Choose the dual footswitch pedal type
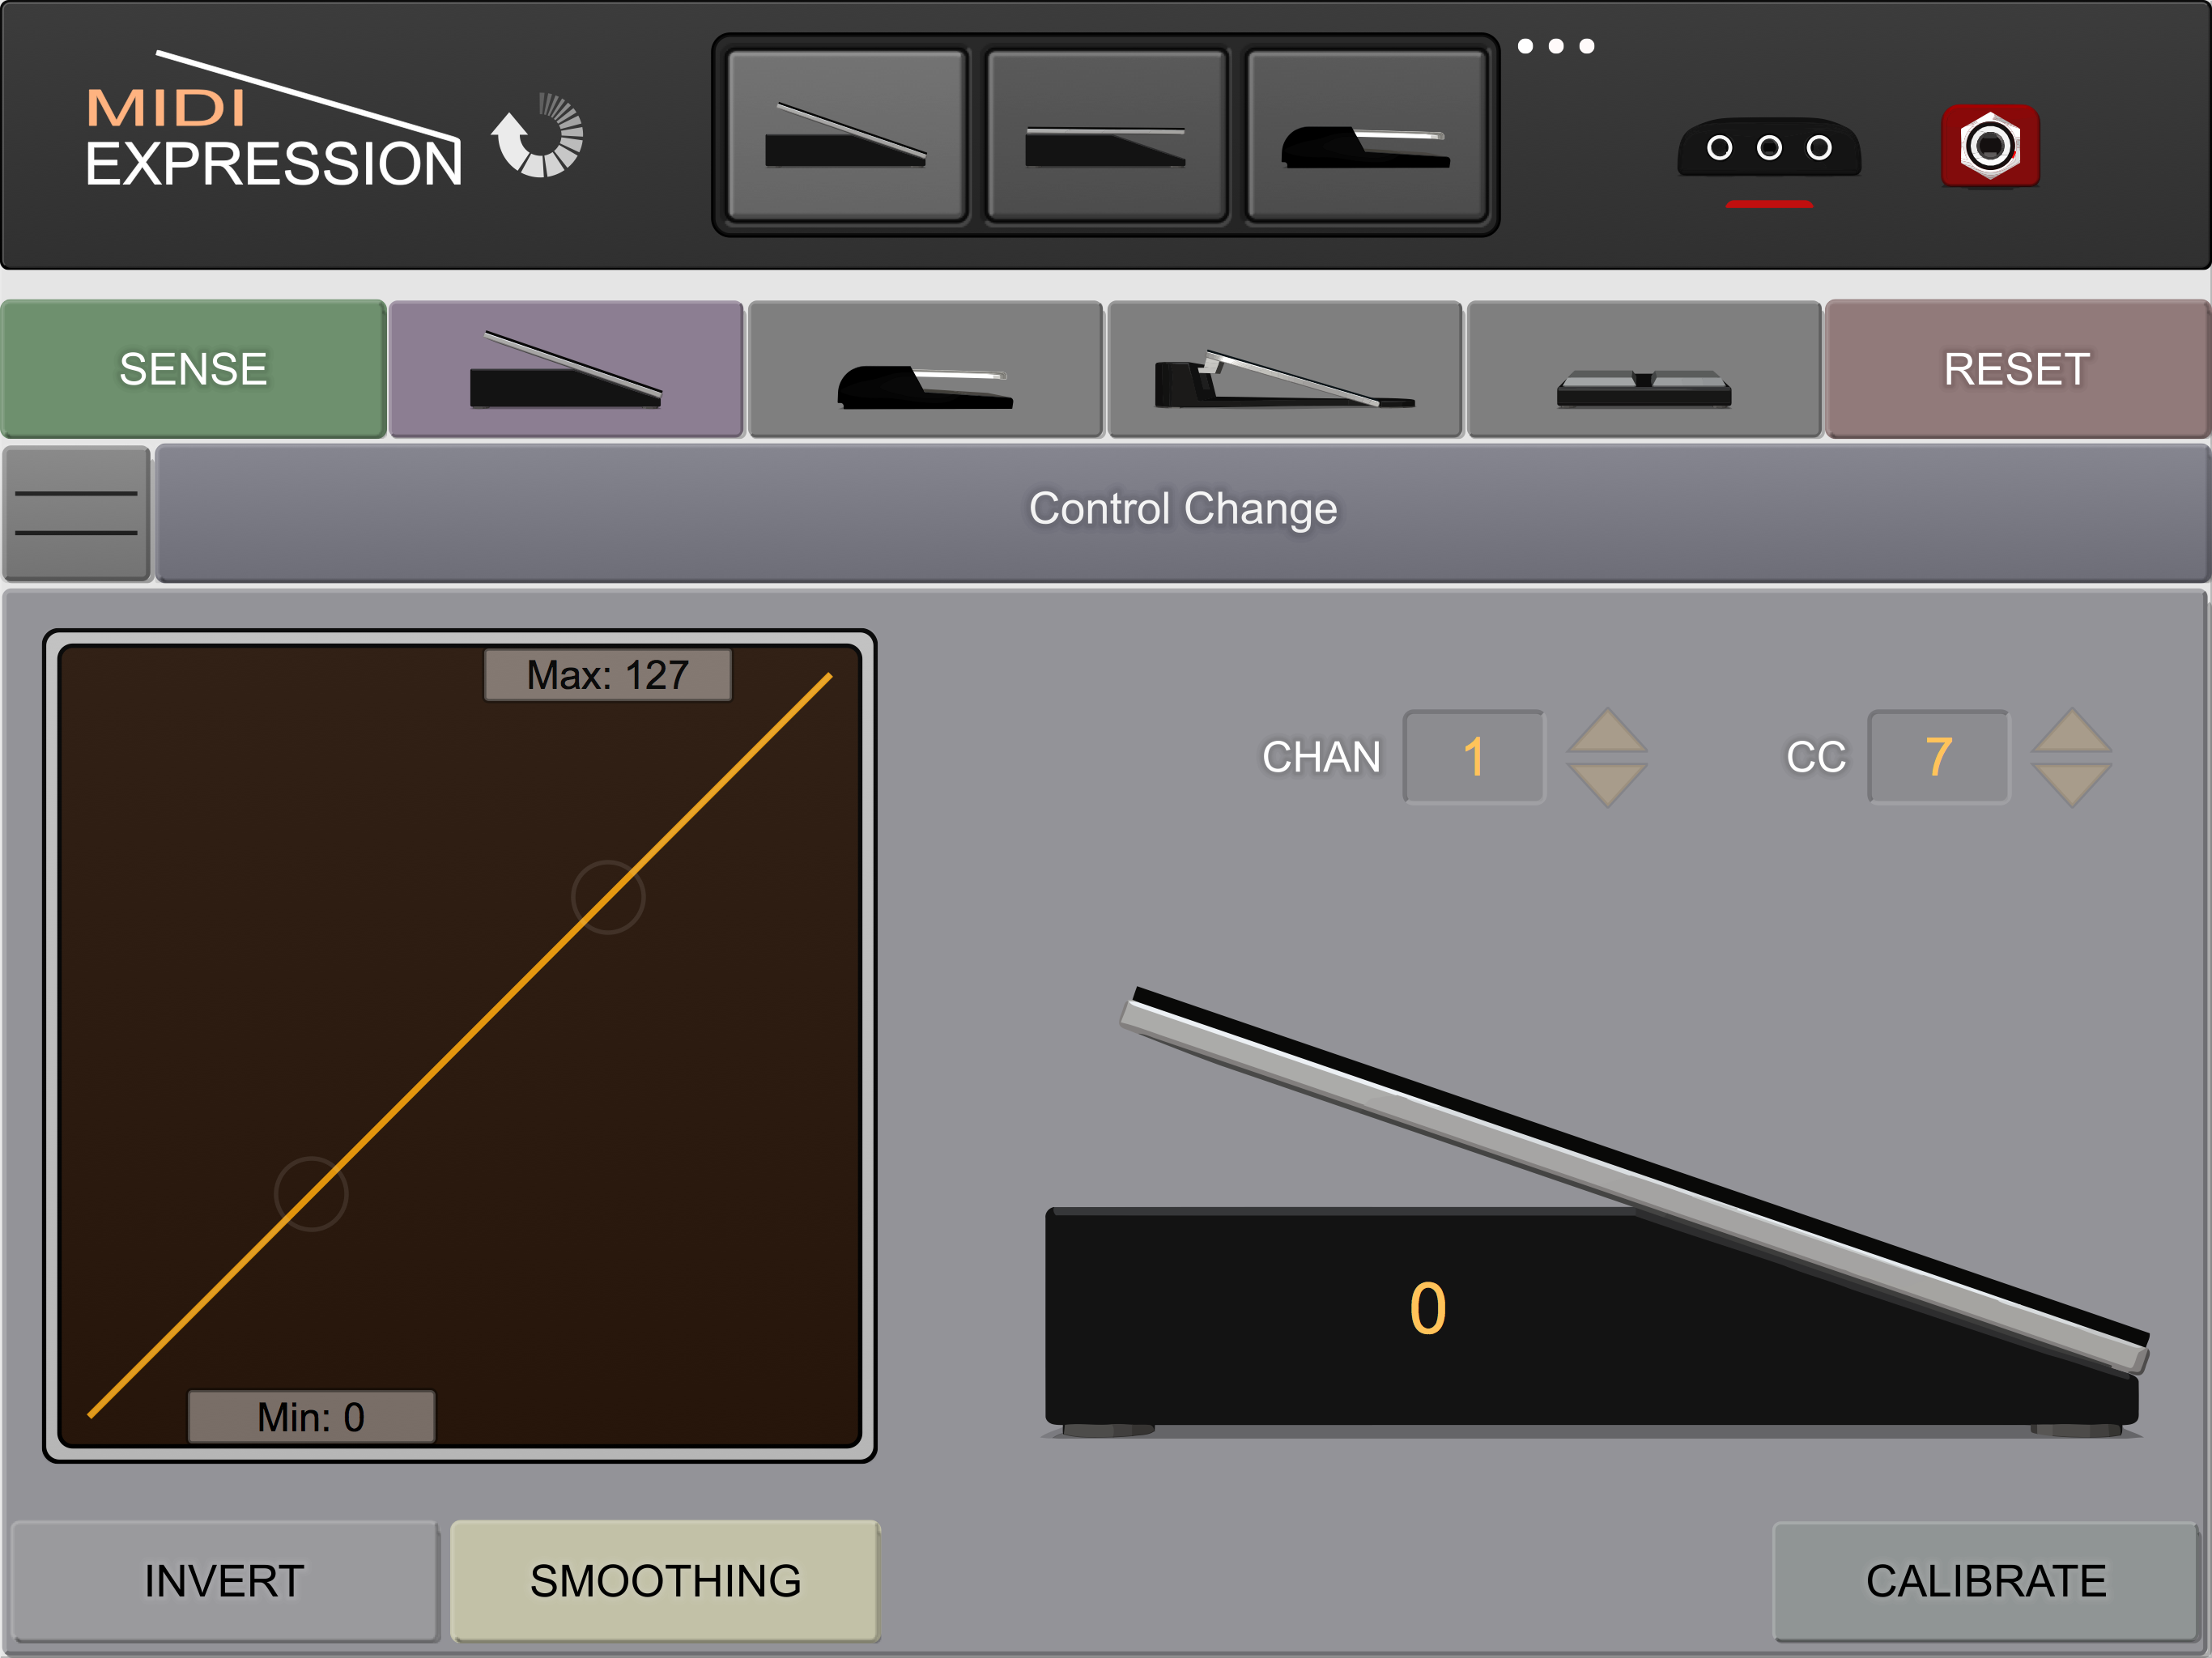The image size is (2212, 1658). tap(1643, 370)
